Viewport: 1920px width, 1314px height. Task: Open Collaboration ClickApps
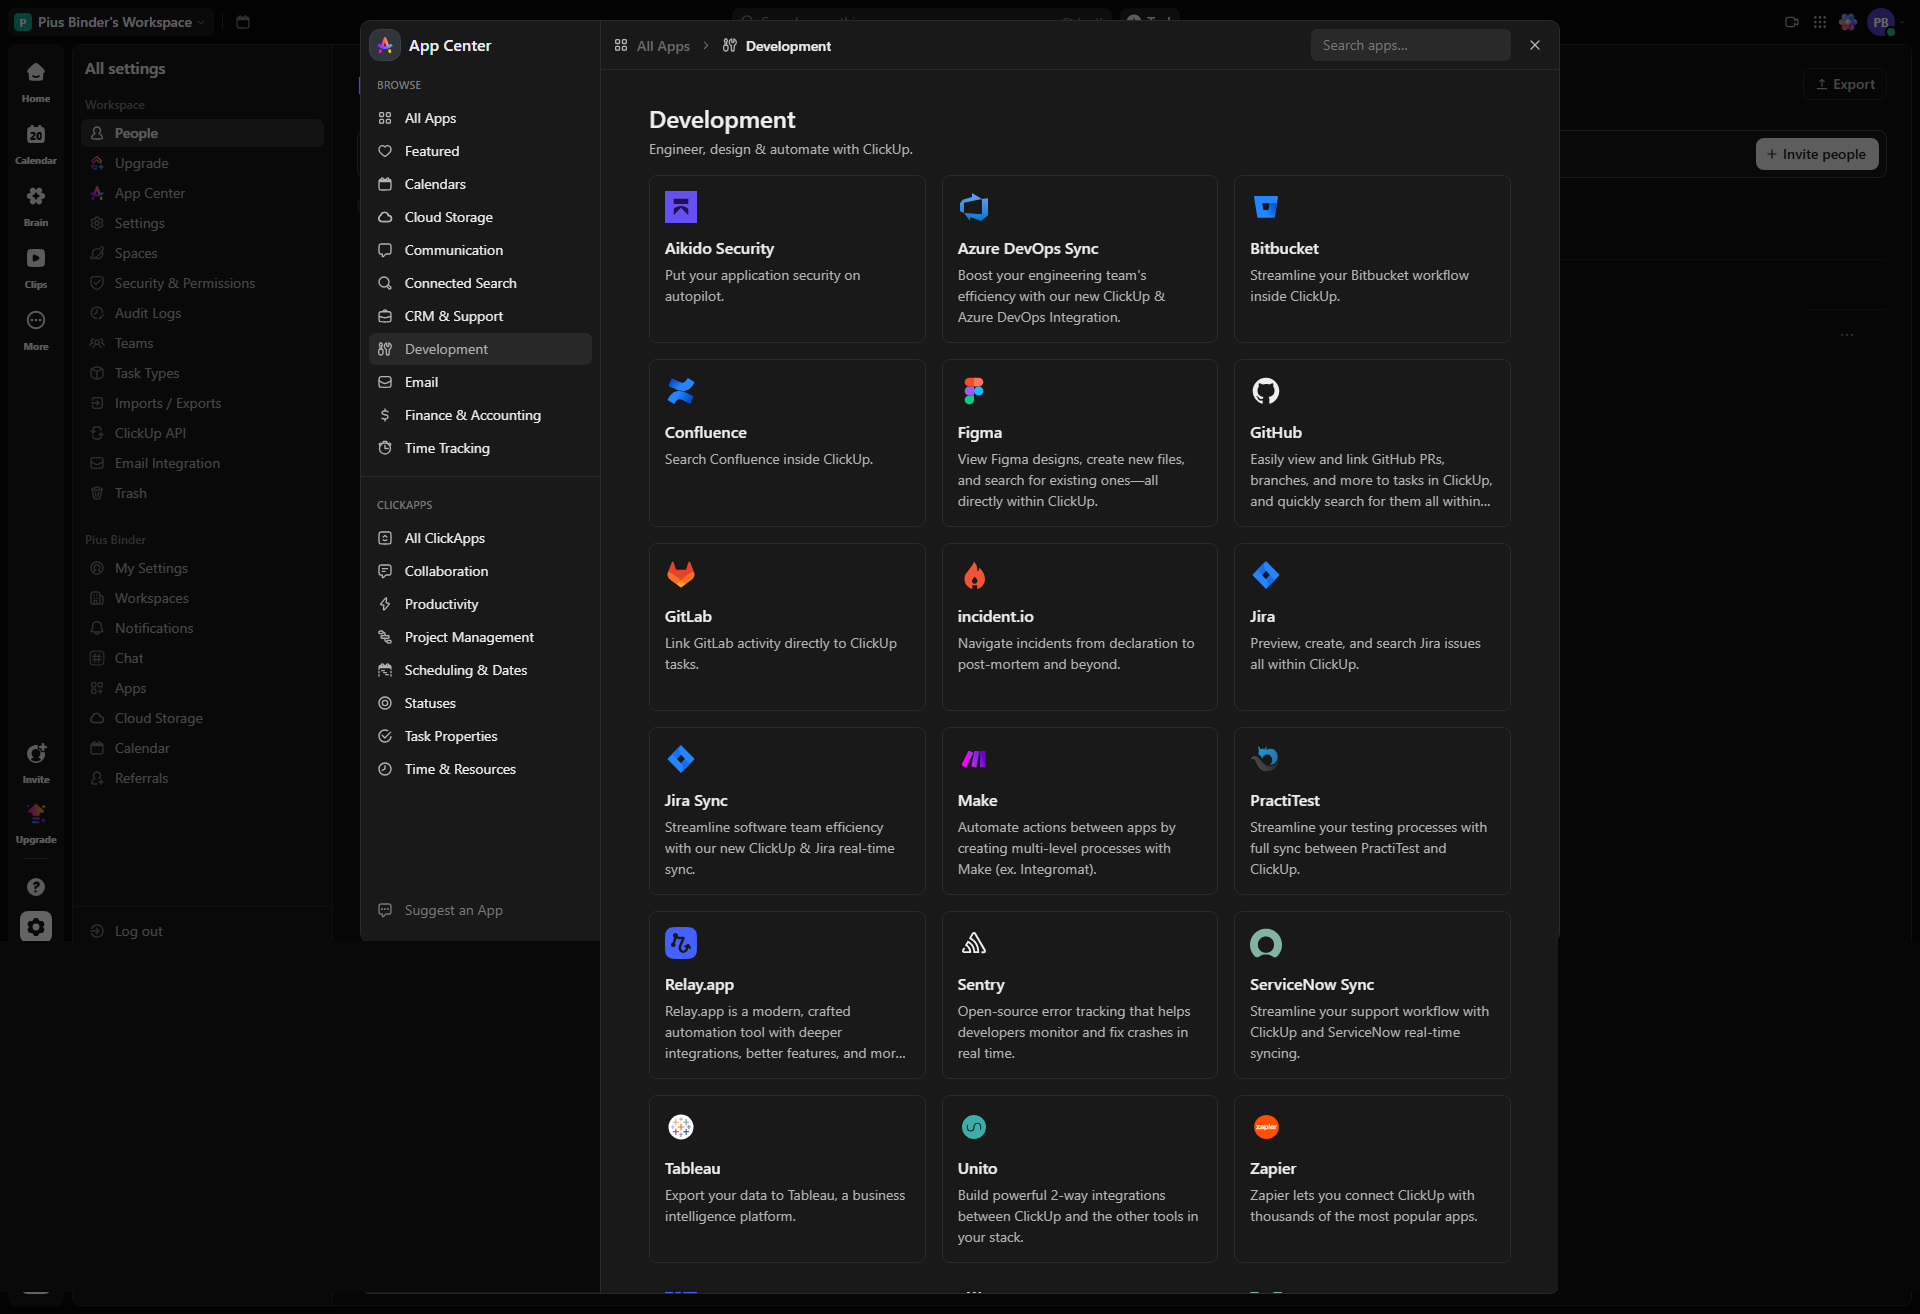pos(480,571)
